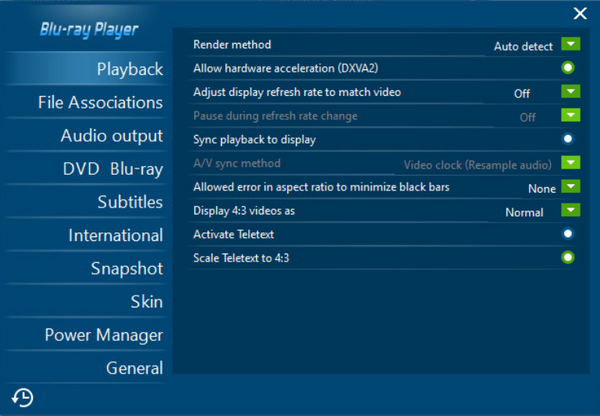Expand Adjust display refresh rate dropdown
Screen dimensions: 600x416
tap(571, 91)
